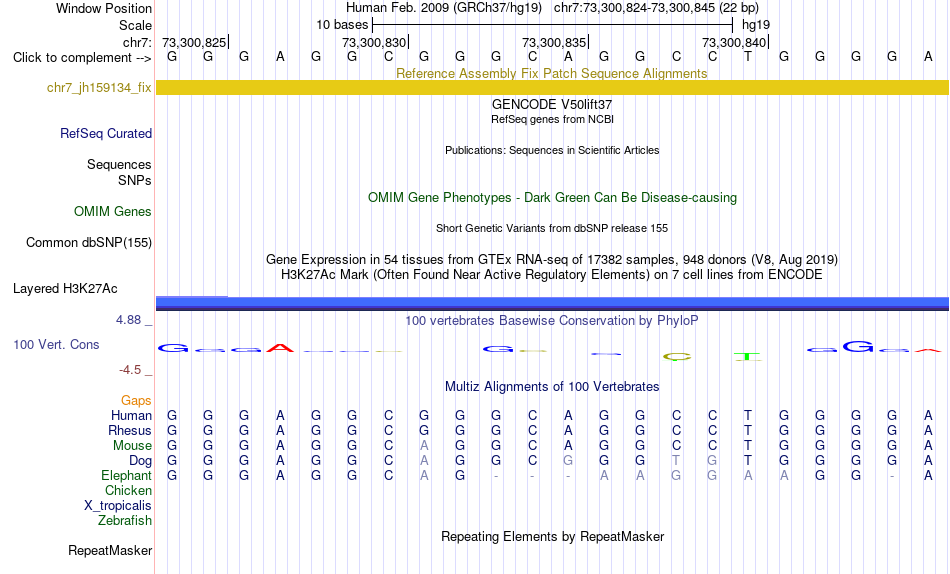Click the Gaps row label

coord(136,401)
